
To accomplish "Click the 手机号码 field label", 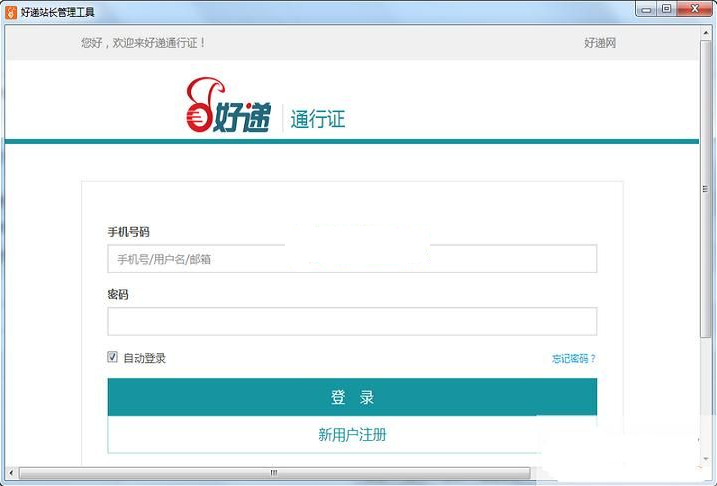I will click(128, 232).
